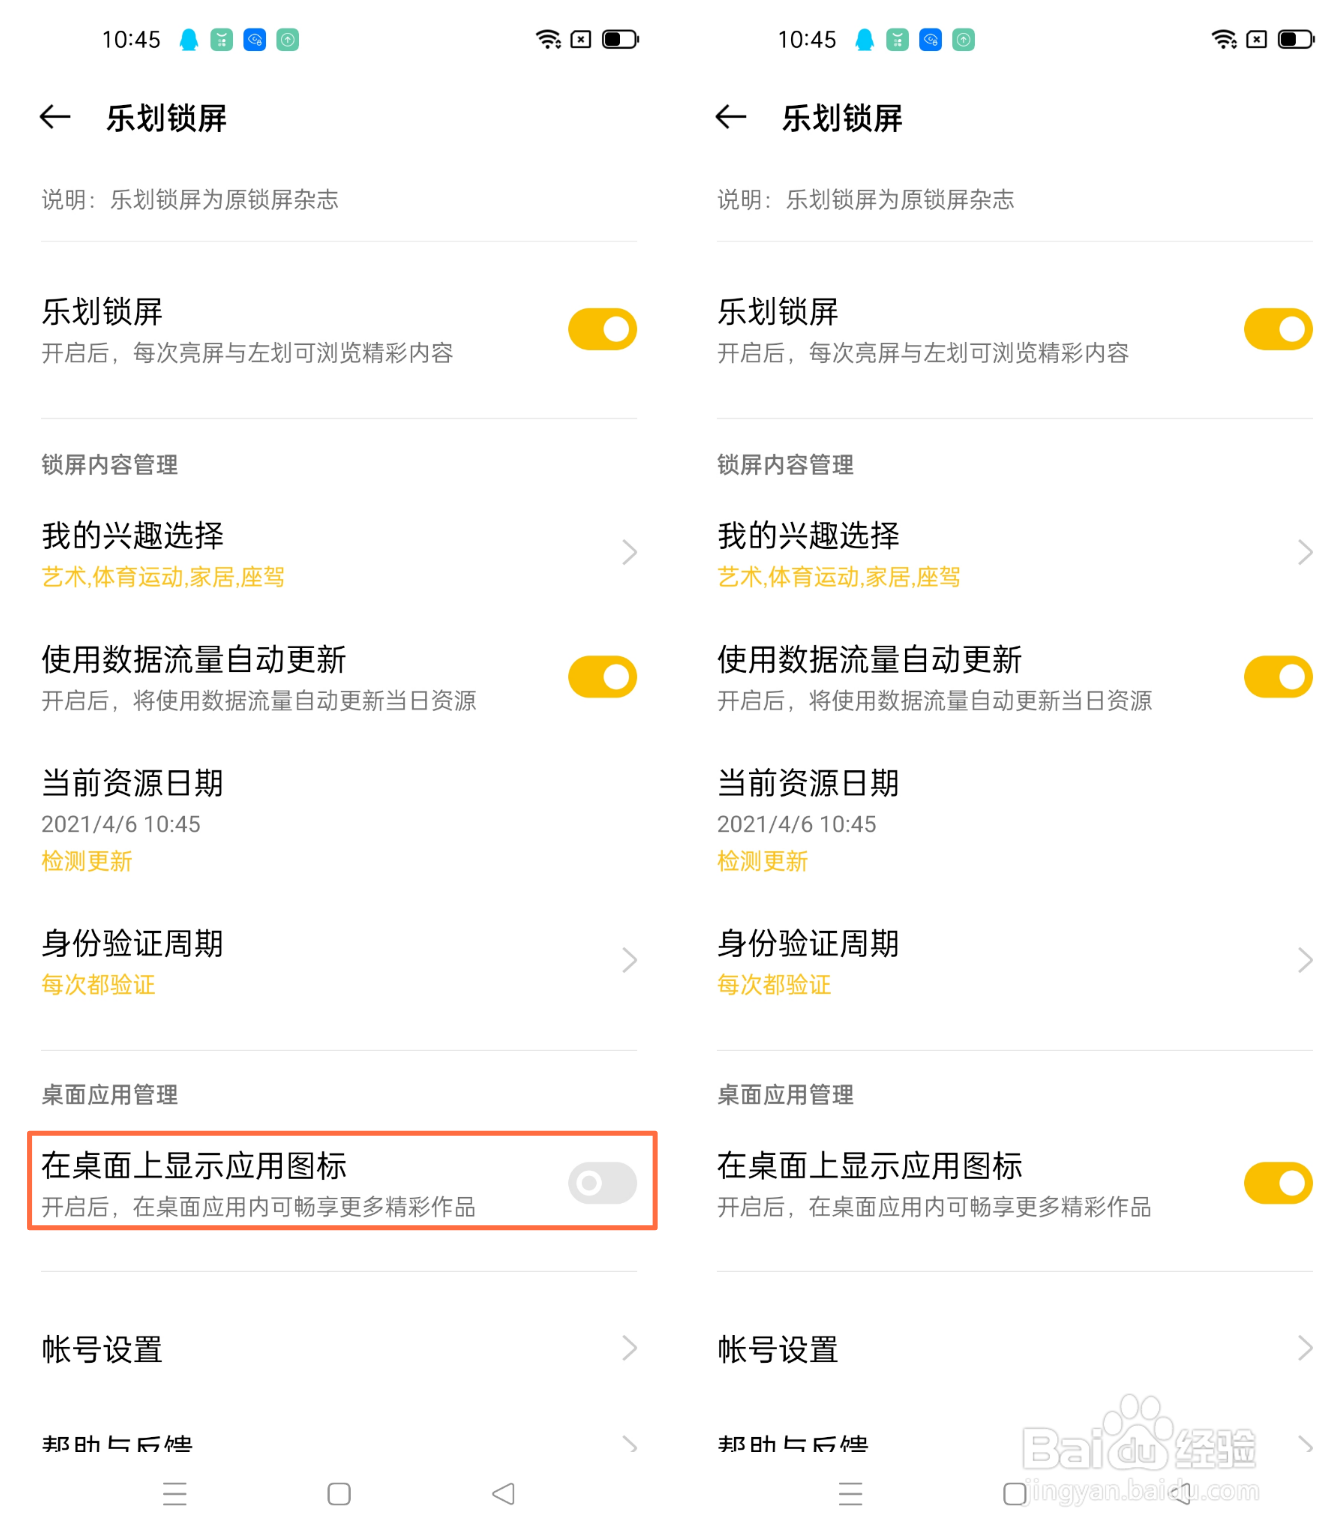Click the 检测更新 check update link
Screen dimensions: 1332x1536
87,861
